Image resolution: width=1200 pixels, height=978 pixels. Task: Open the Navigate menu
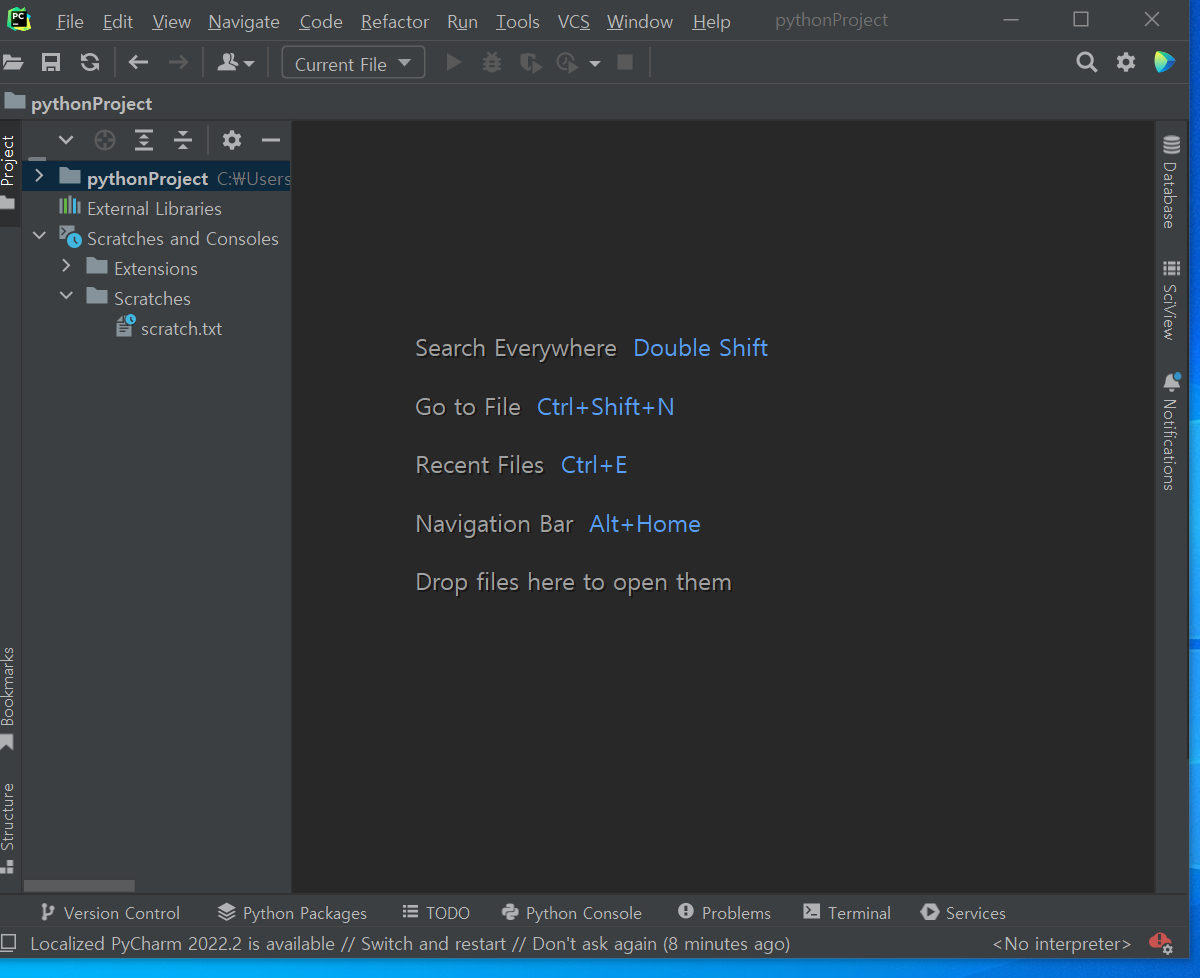(x=244, y=21)
